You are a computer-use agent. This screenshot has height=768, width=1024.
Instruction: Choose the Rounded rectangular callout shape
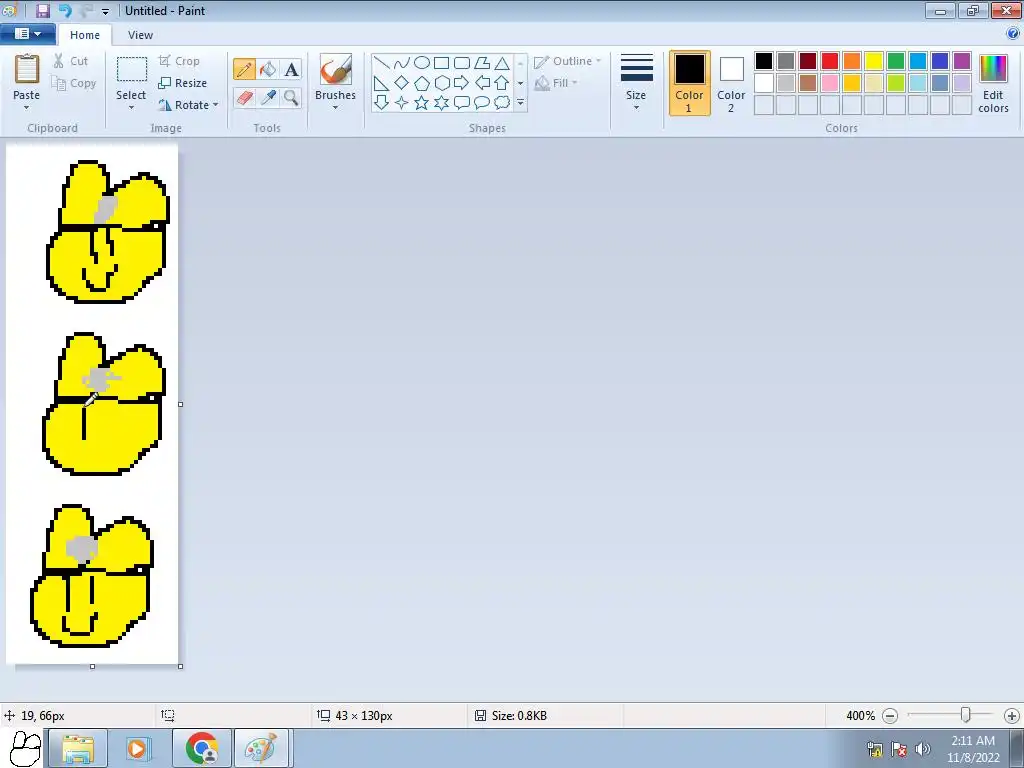462,103
